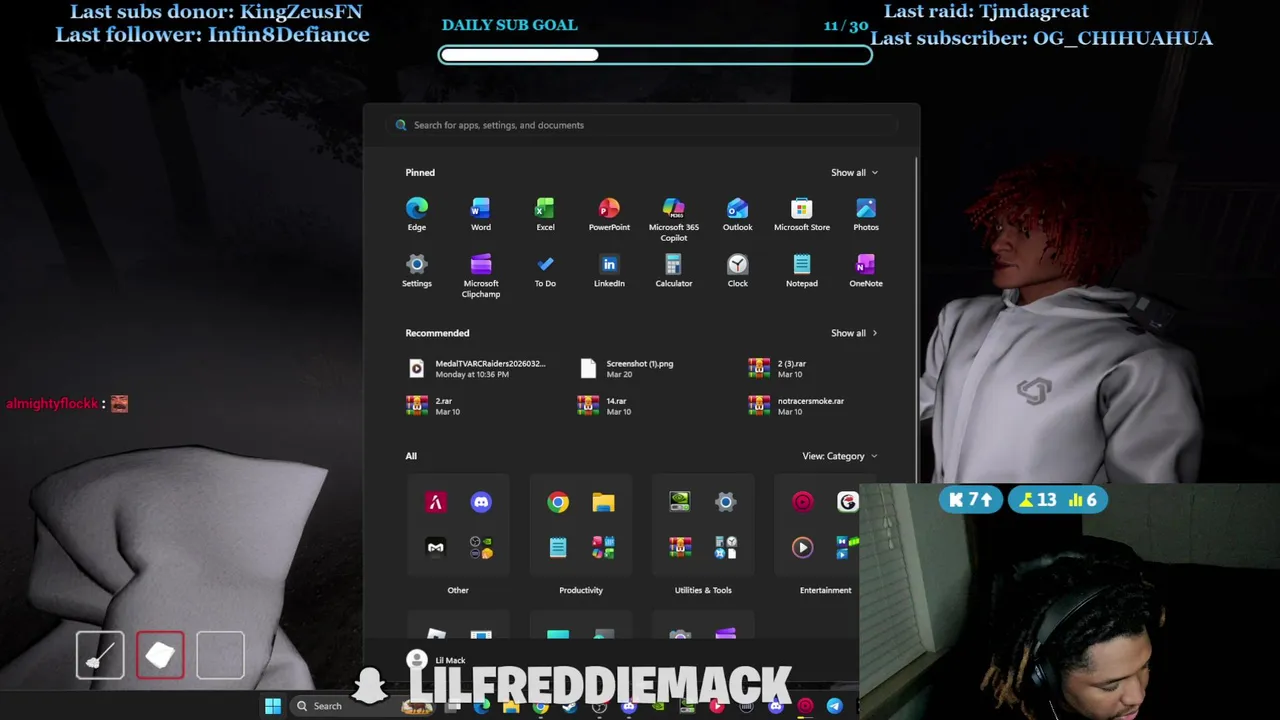
Task: Open the Edge pinned app
Action: (x=417, y=214)
